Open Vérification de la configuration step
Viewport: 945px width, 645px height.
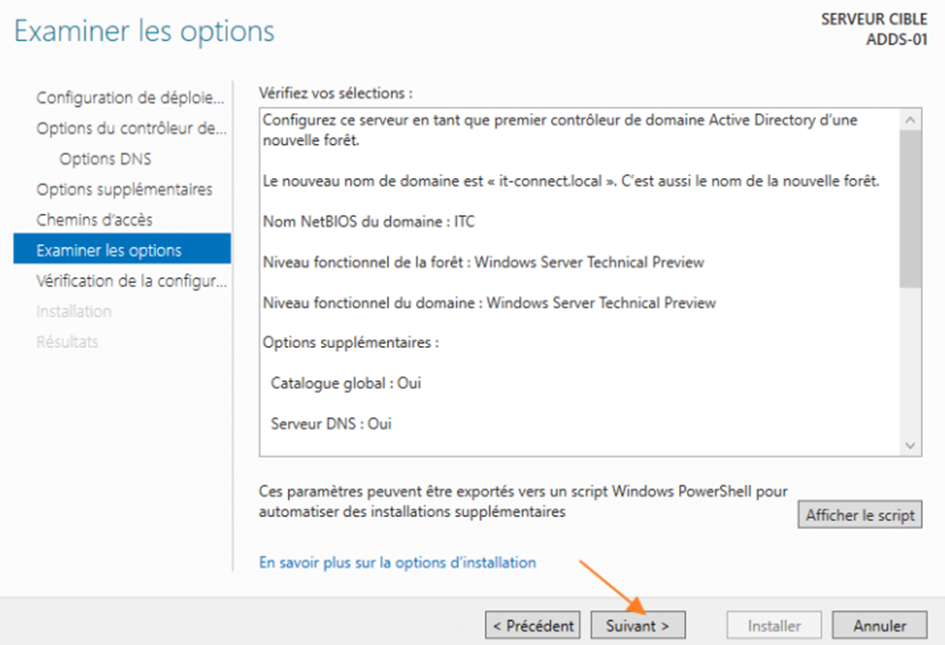pos(131,281)
